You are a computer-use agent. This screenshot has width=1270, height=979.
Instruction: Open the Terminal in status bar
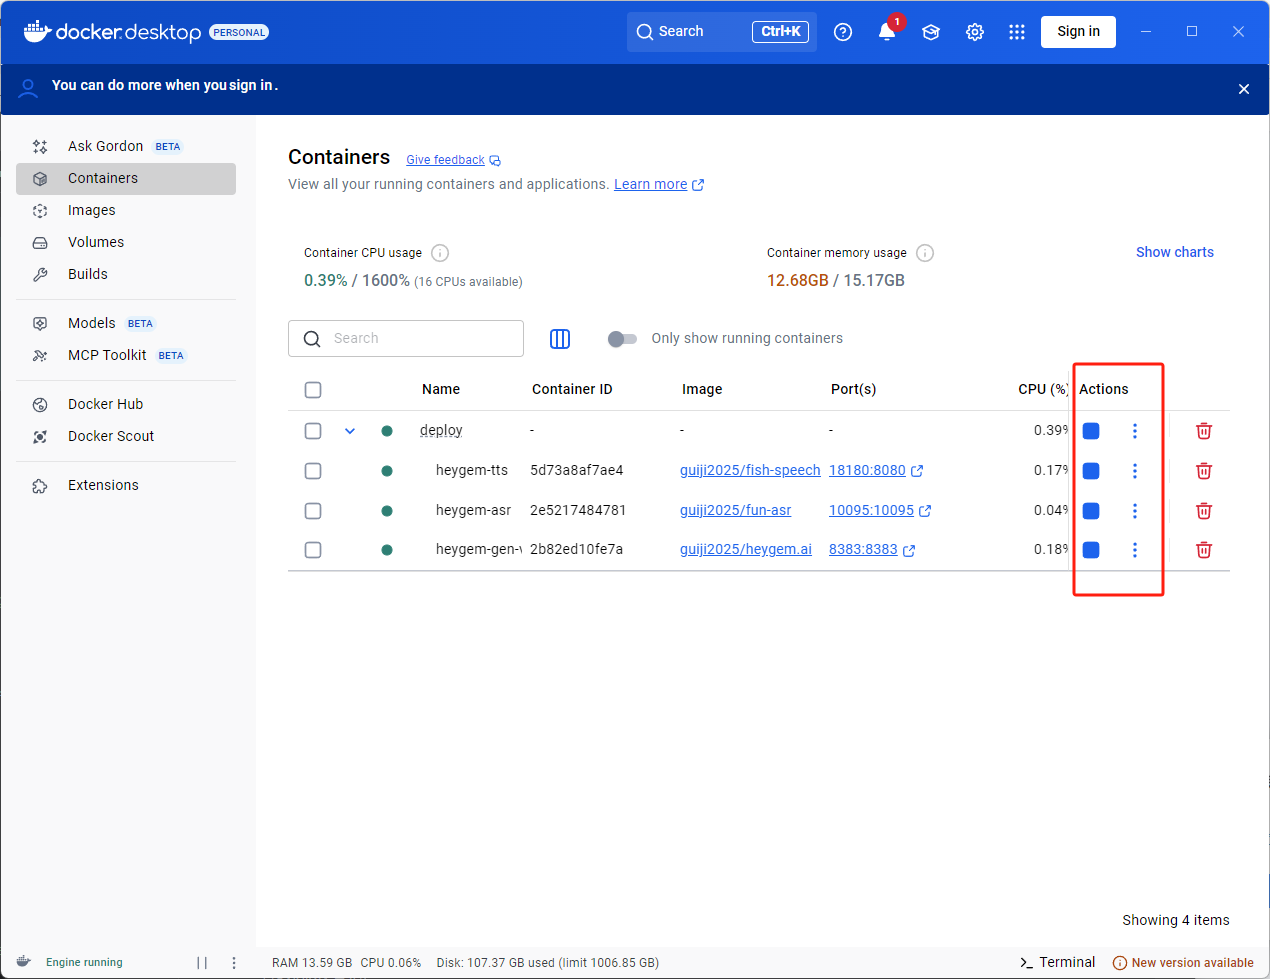click(x=1057, y=962)
